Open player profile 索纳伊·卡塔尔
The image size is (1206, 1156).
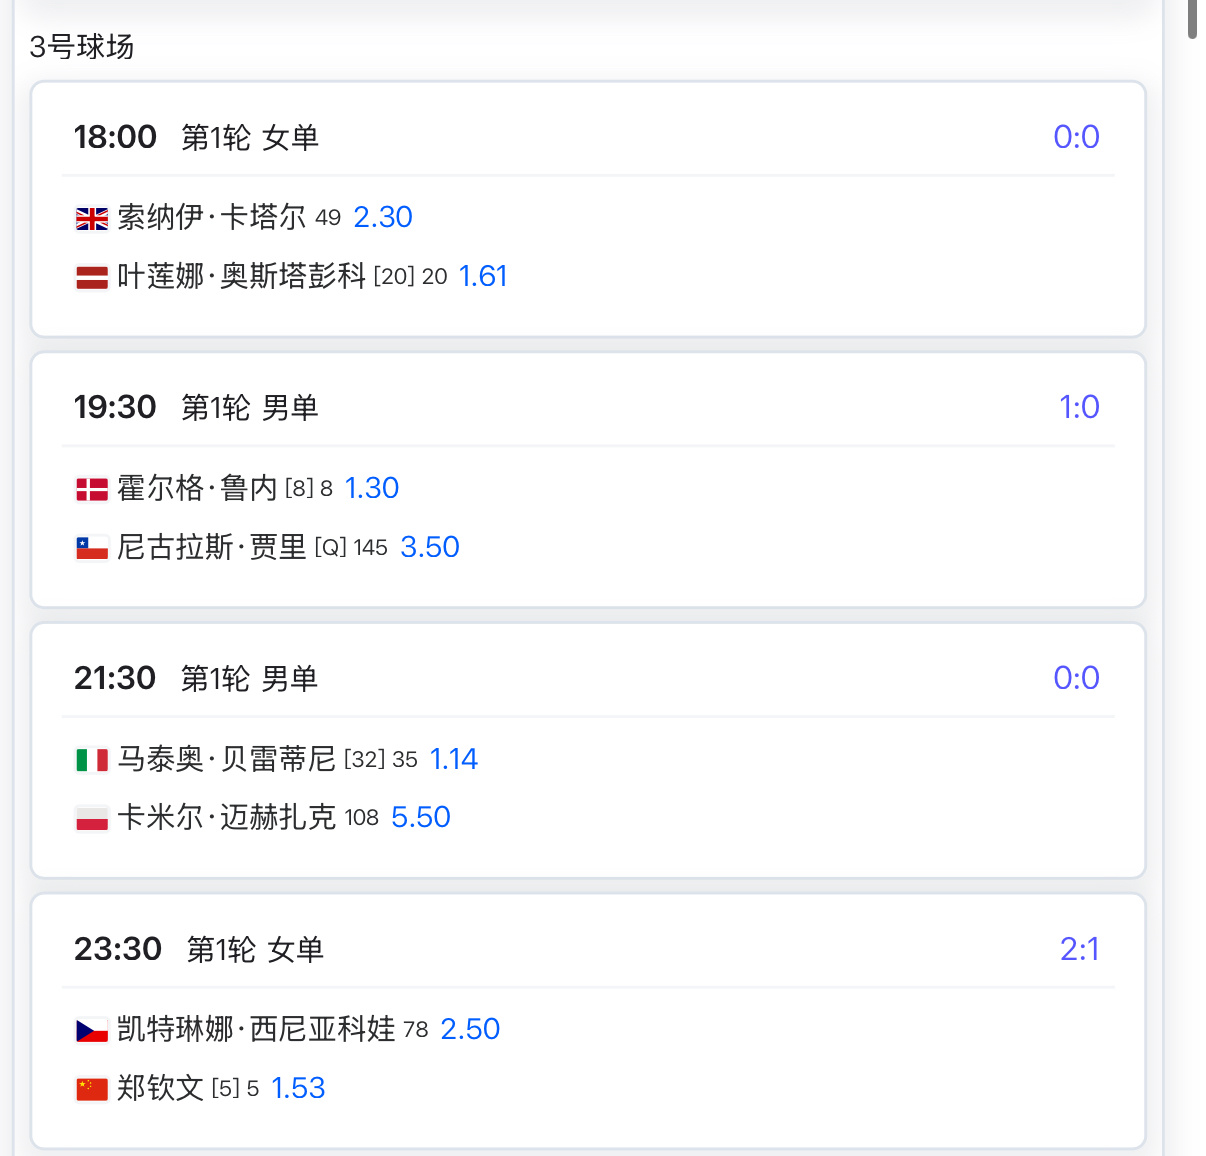pyautogui.click(x=211, y=217)
